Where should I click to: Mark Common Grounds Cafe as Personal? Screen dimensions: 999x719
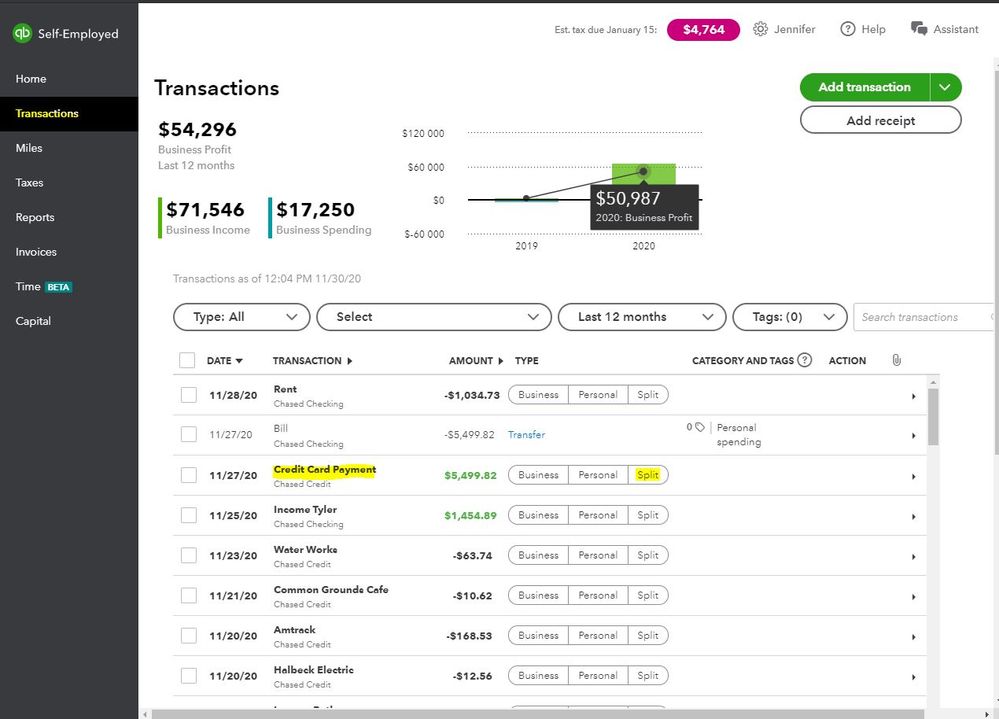click(x=598, y=595)
